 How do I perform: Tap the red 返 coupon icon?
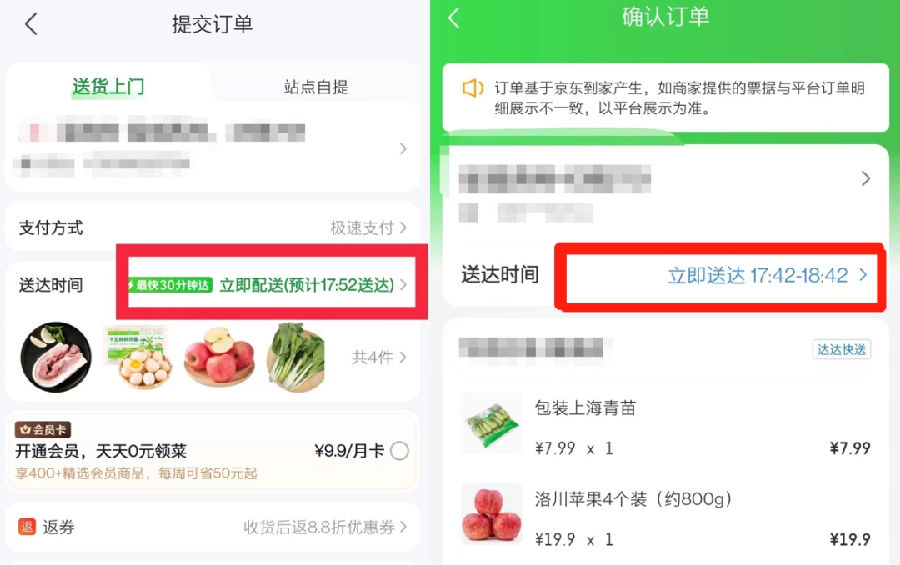click(27, 527)
